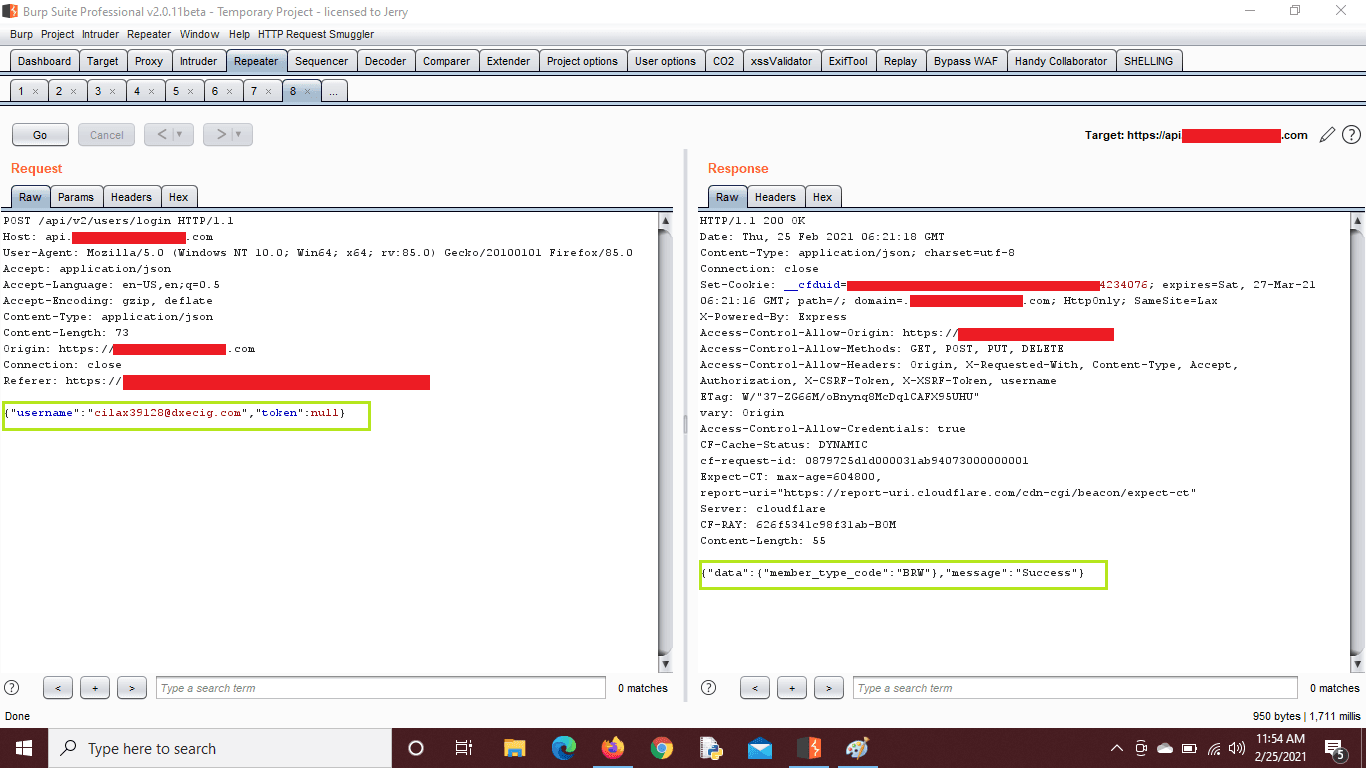
Task: Select the request Hex view tab
Action: coord(178,197)
